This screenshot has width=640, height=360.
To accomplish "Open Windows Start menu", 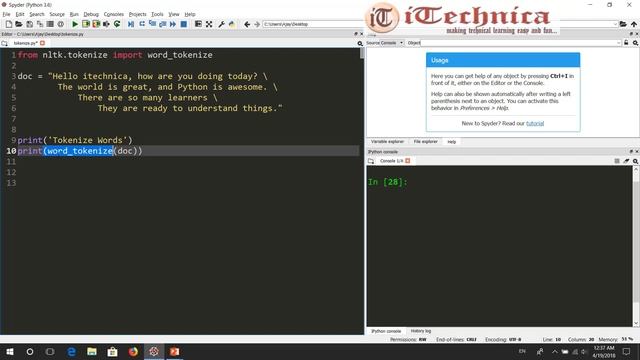I will pyautogui.click(x=10, y=351).
